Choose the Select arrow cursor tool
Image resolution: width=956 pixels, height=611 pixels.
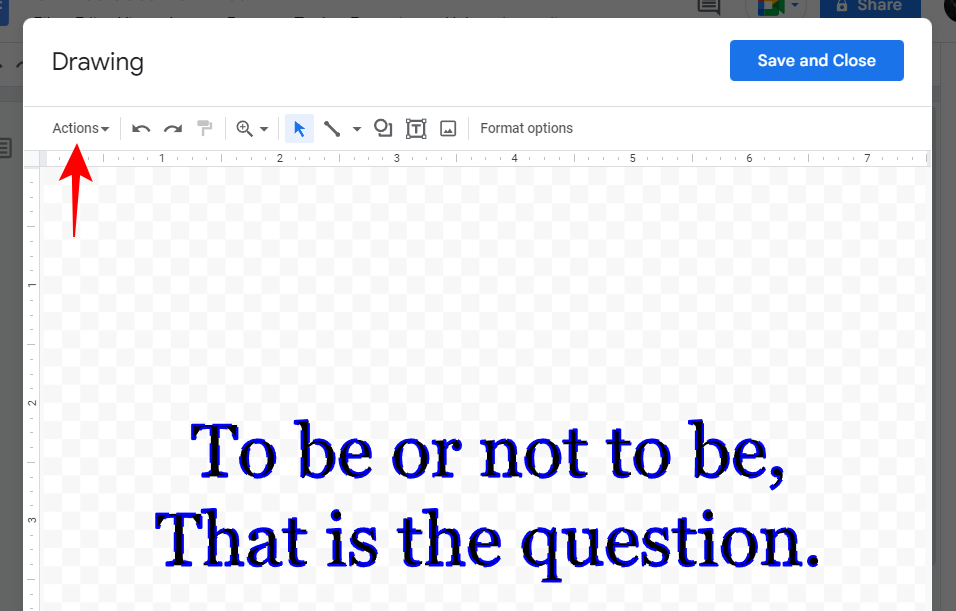pyautogui.click(x=299, y=128)
